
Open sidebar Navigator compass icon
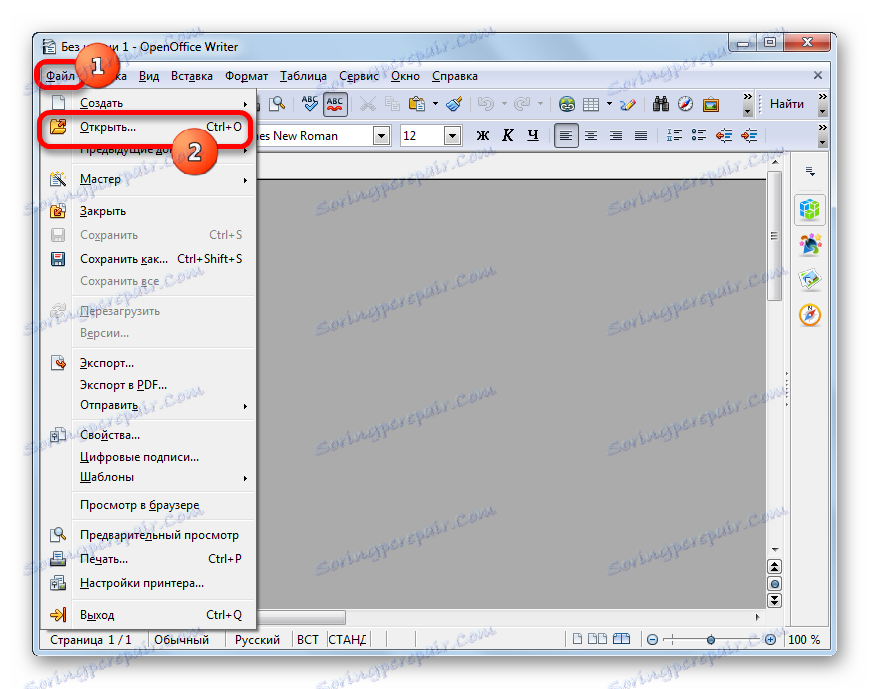(810, 315)
